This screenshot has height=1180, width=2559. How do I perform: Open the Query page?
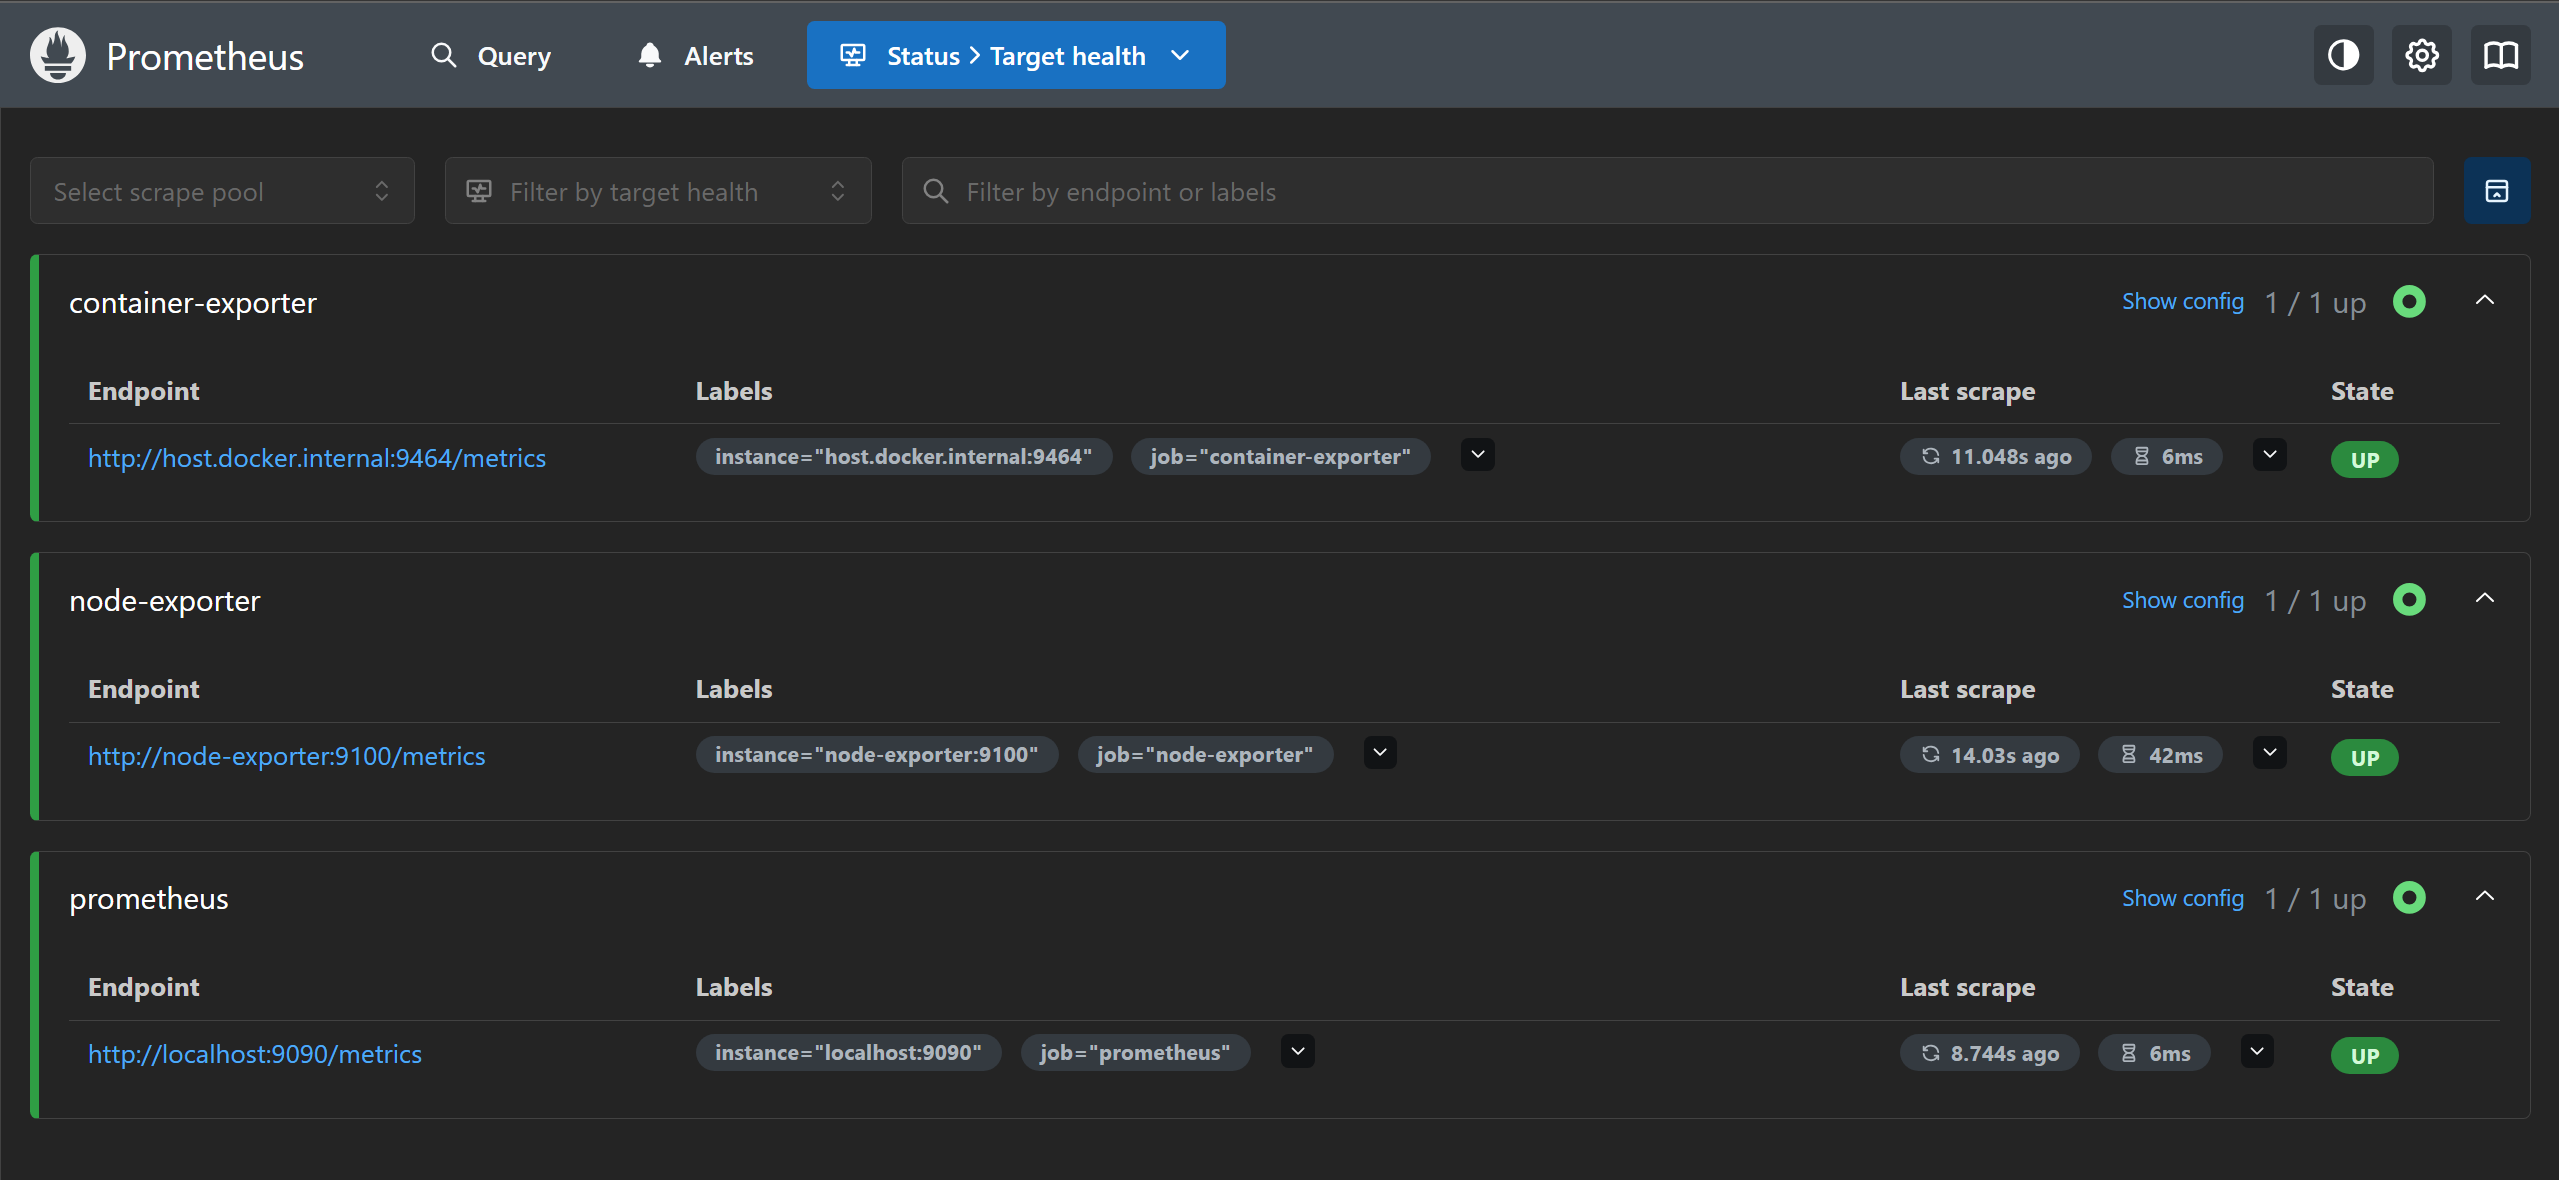490,55
